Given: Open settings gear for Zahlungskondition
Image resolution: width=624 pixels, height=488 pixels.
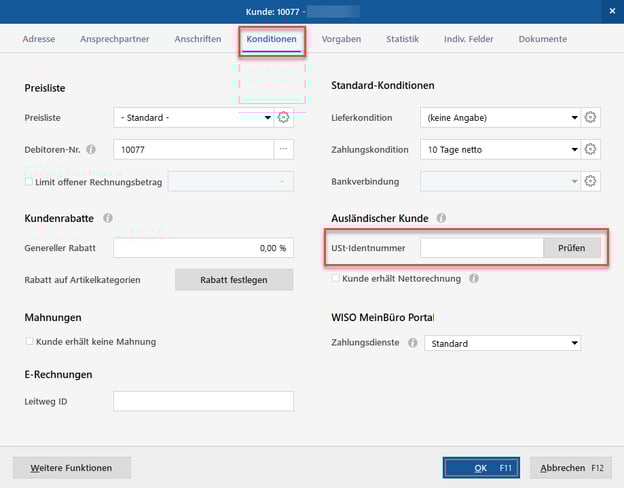Looking at the screenshot, I should [591, 149].
